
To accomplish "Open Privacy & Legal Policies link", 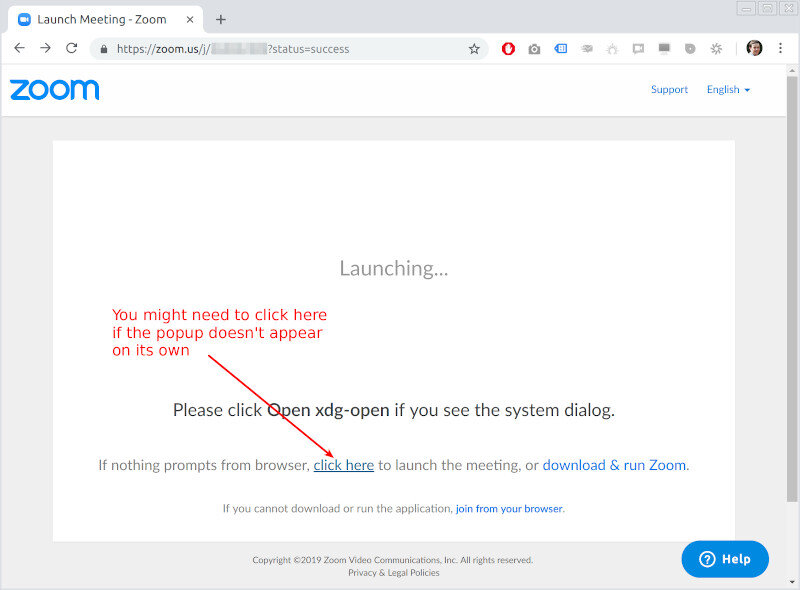I will [393, 573].
